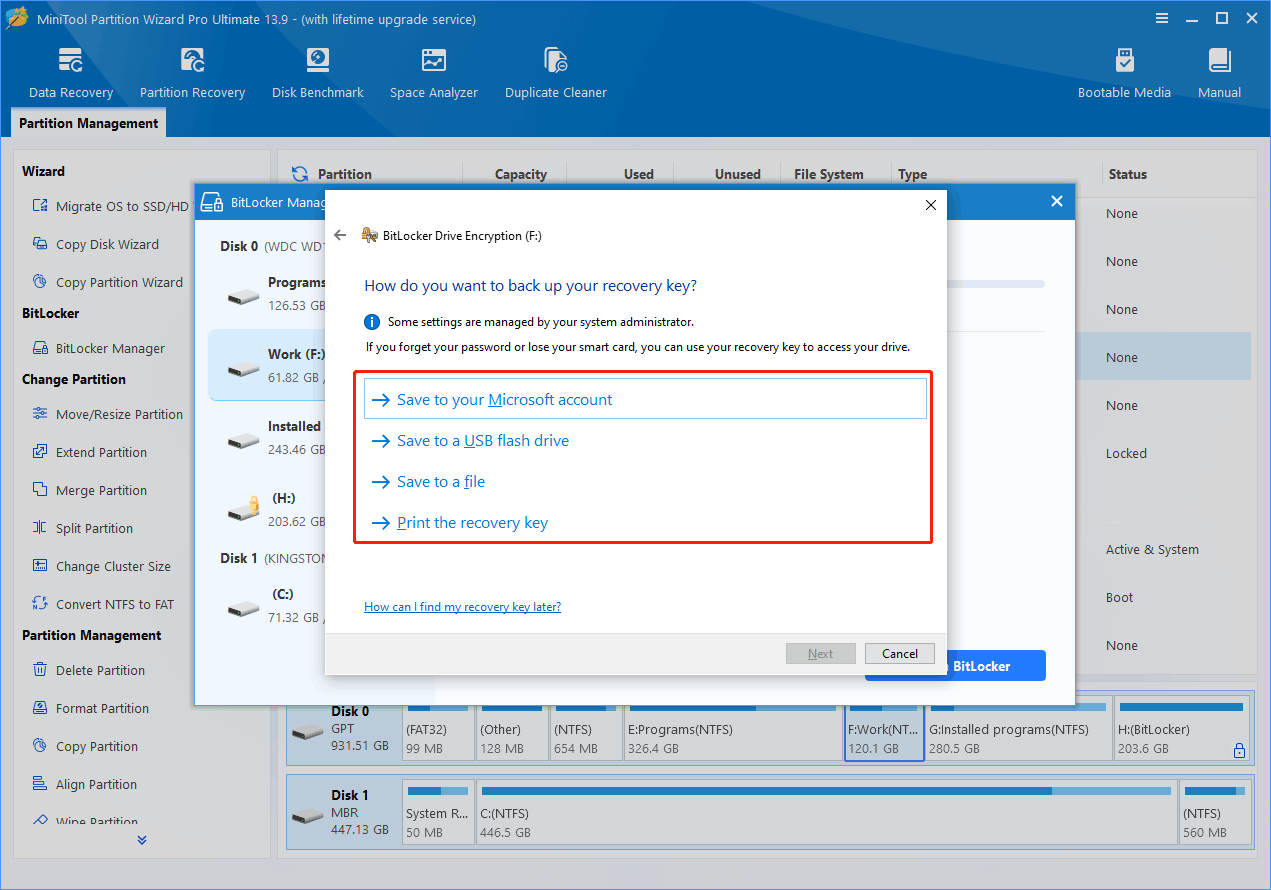
Task: Select Installed drive in BitLocker Manager
Action: (267, 437)
